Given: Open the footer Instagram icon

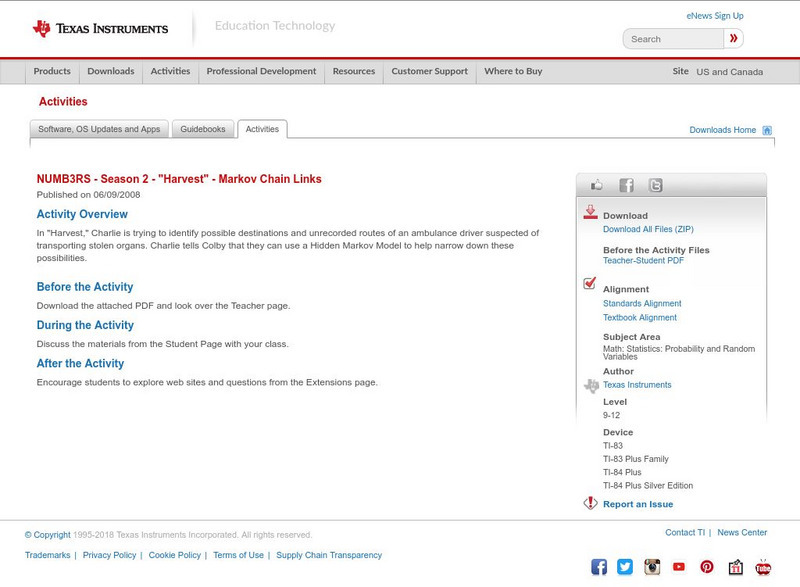Looking at the screenshot, I should pyautogui.click(x=652, y=567).
